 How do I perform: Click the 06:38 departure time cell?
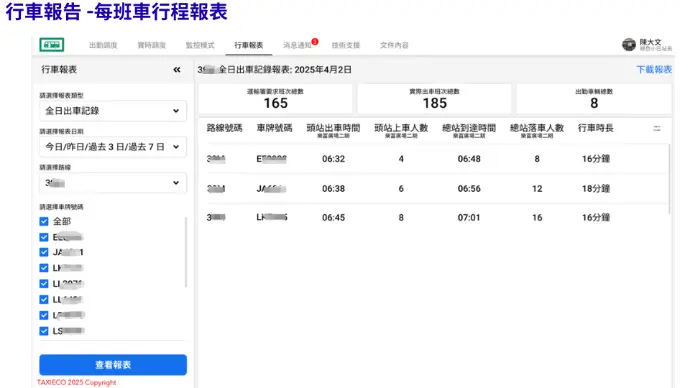tap(333, 189)
